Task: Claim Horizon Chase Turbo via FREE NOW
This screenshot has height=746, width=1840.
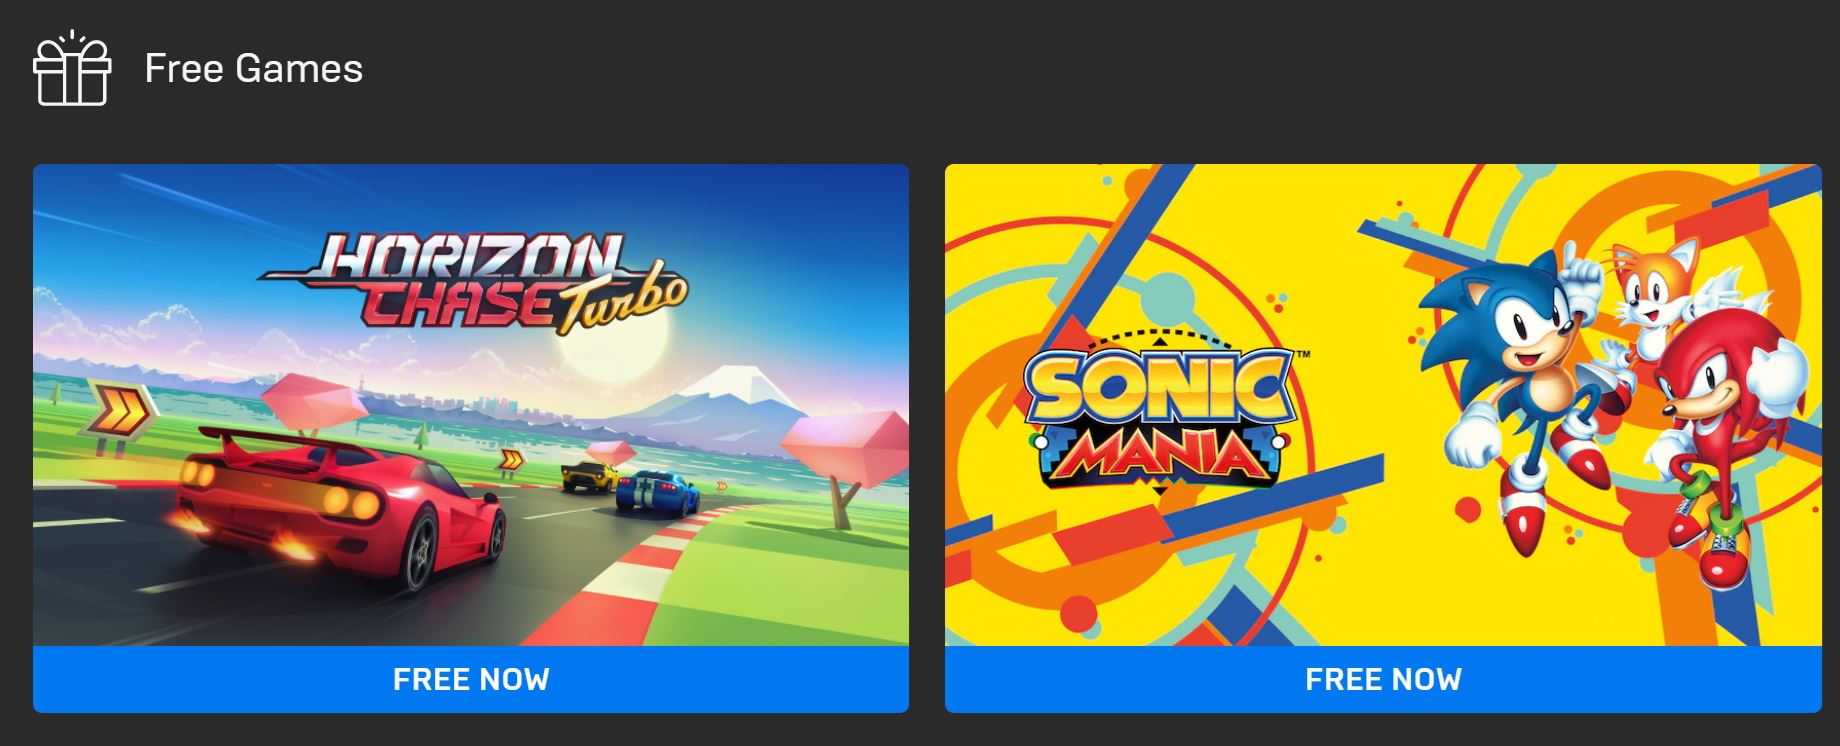Action: coord(471,680)
